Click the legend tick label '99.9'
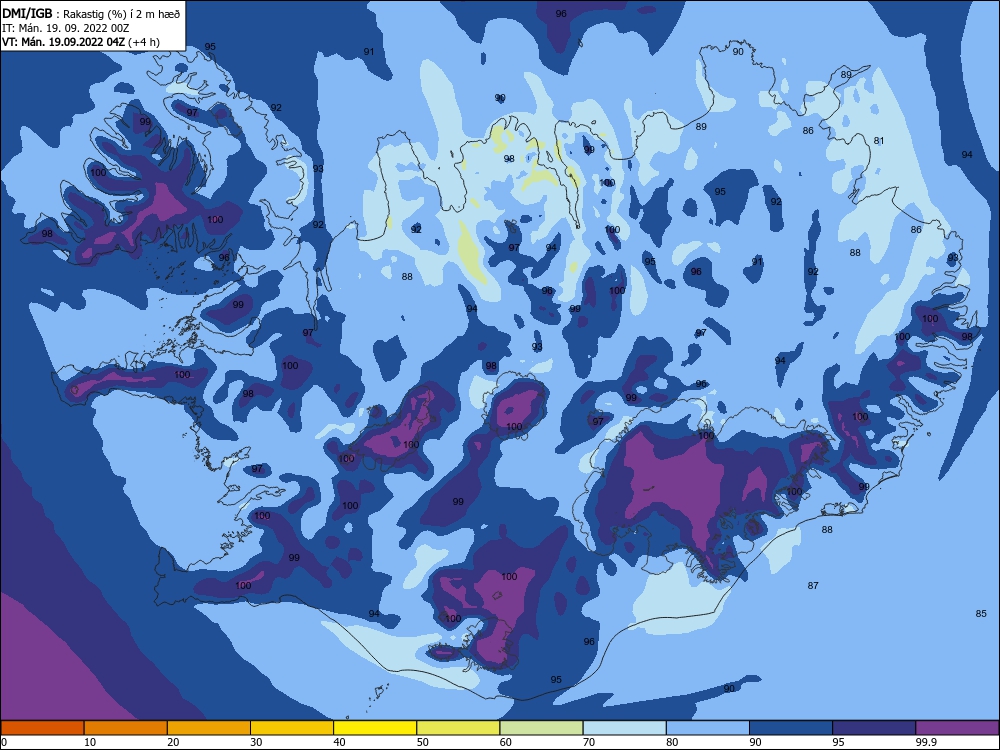Screen dimensions: 1000x750 click(925, 742)
